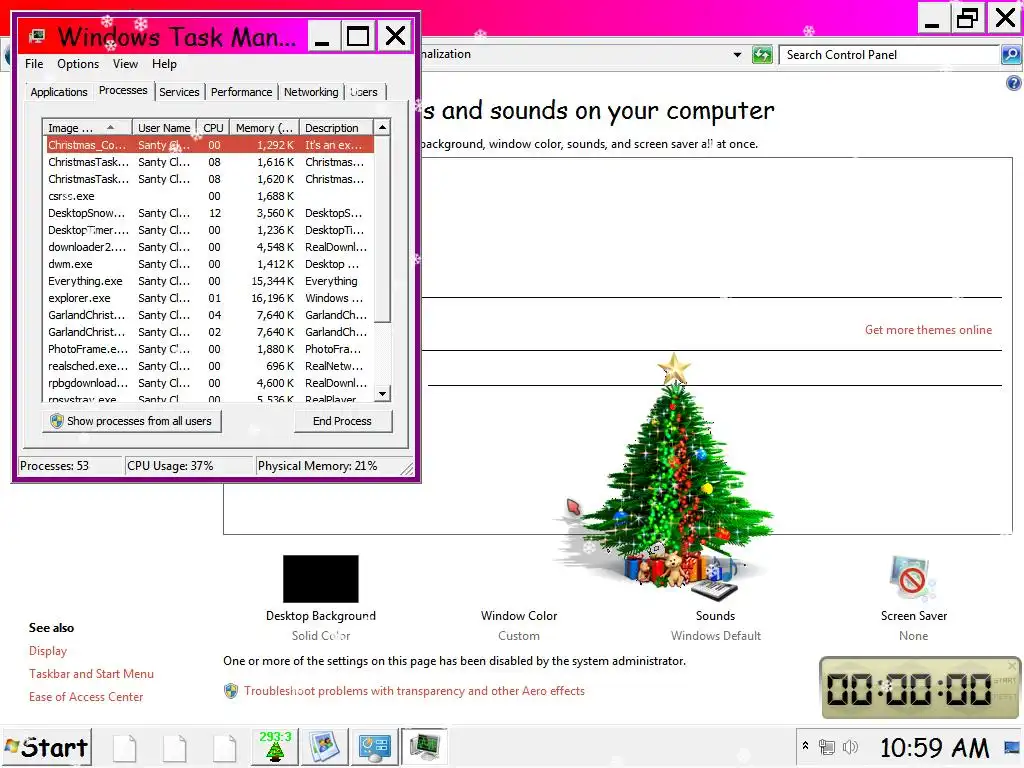Image resolution: width=1024 pixels, height=768 pixels.
Task: Click the Christmas tree icon in taskbar
Action: (276, 746)
